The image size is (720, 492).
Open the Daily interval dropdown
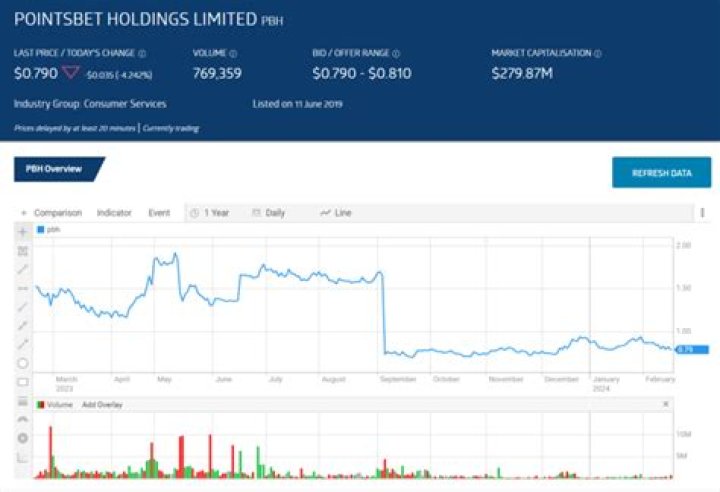[x=269, y=213]
